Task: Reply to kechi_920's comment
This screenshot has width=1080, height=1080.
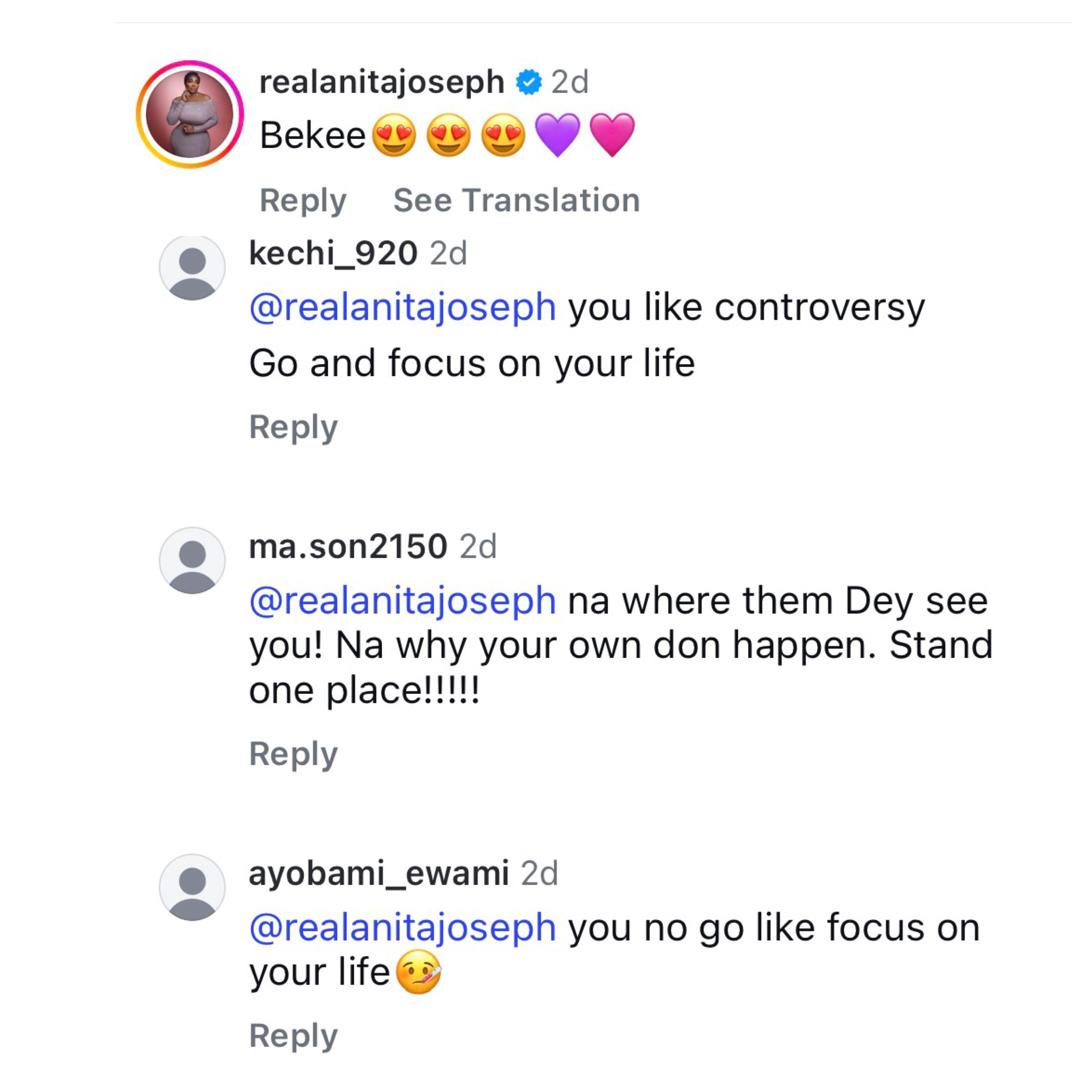Action: click(293, 427)
